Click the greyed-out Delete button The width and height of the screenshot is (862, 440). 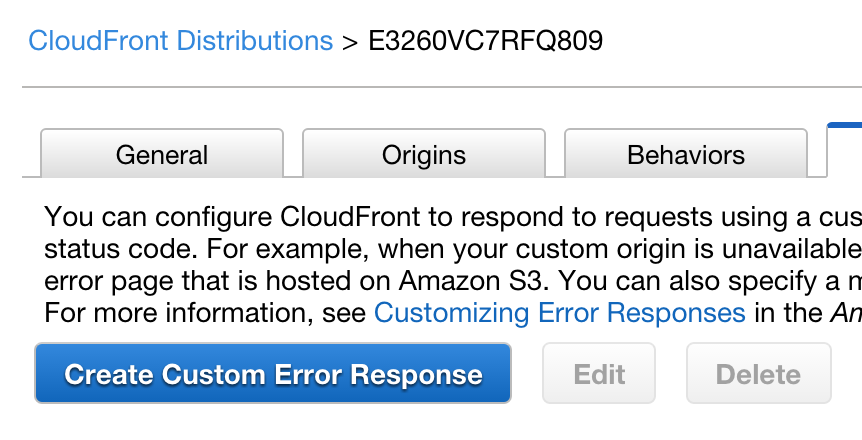pyautogui.click(x=758, y=375)
